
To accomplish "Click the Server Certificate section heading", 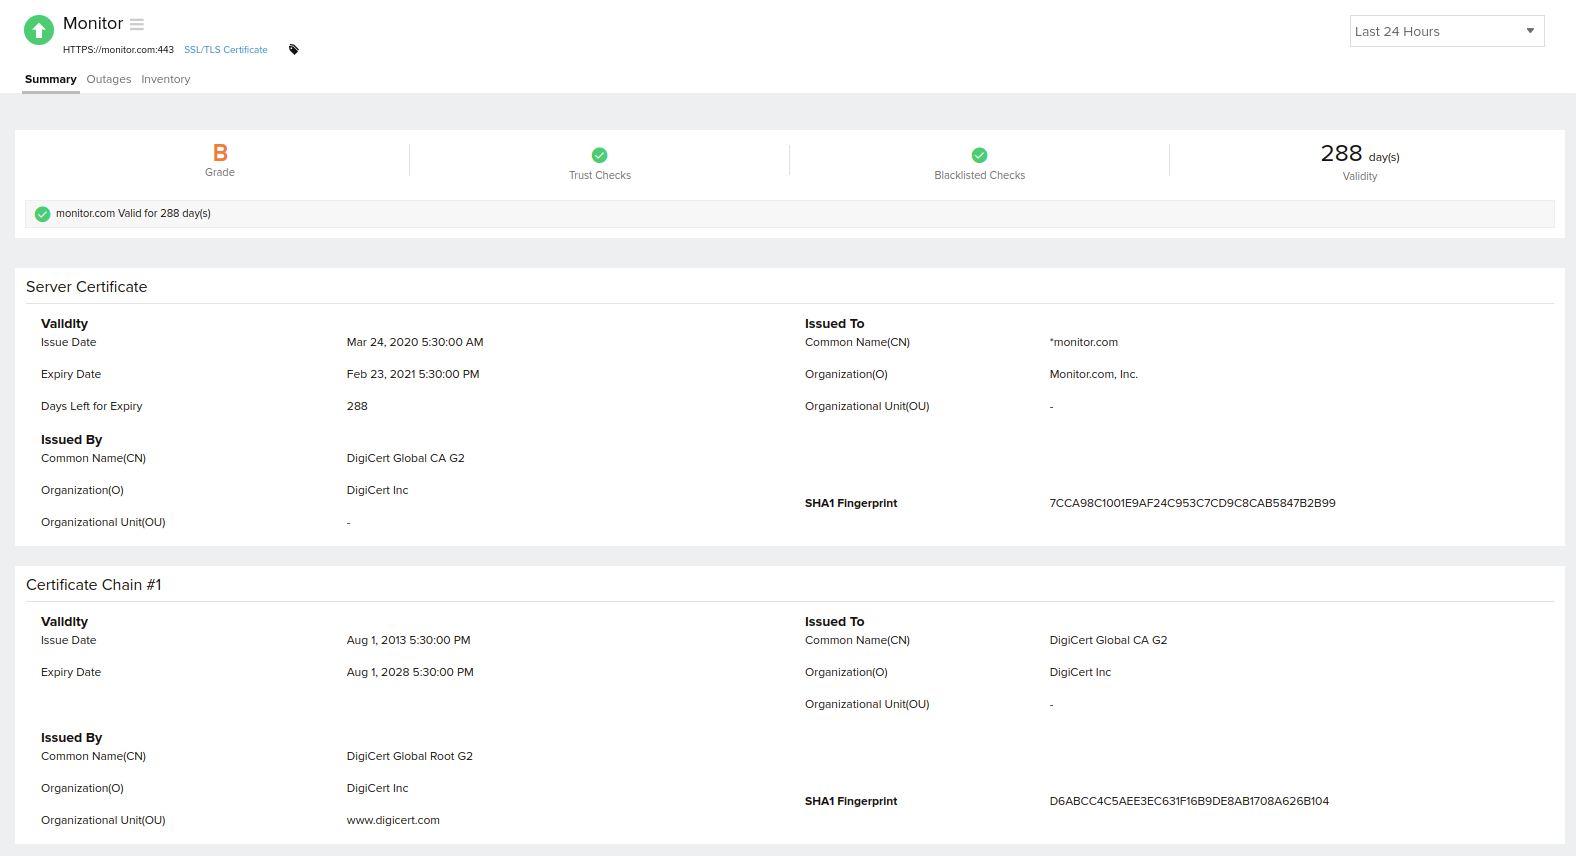I will [x=87, y=287].
